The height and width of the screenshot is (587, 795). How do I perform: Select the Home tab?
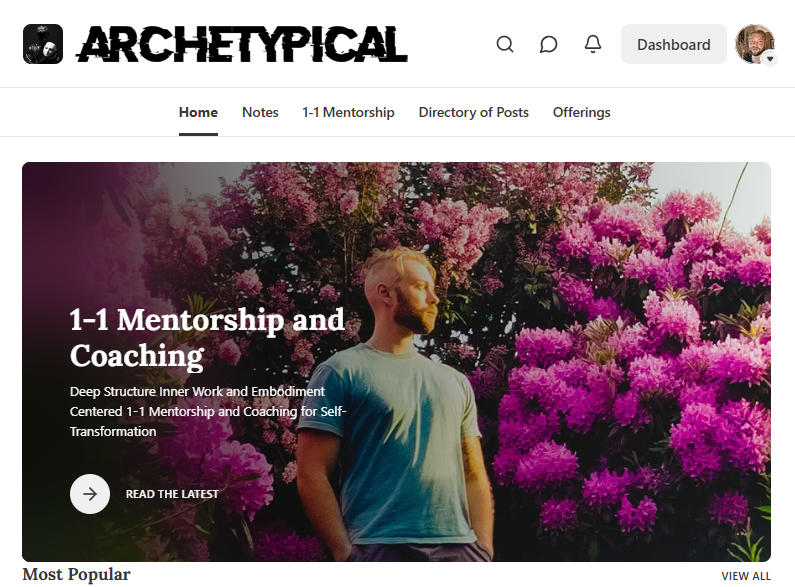coord(198,112)
